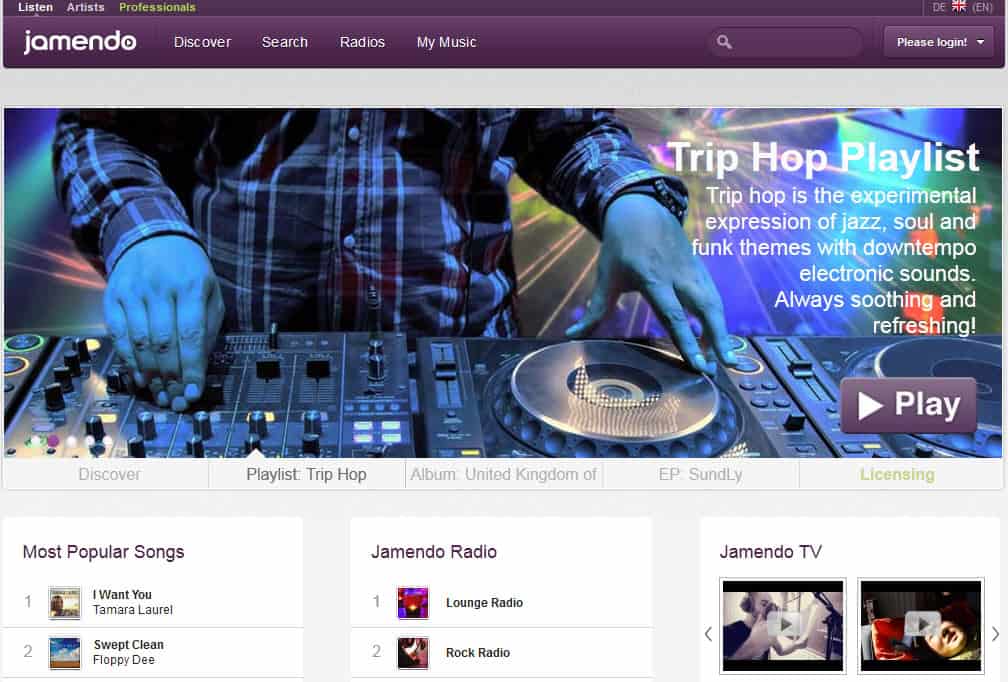Select the Playlist: Trip Hop tab
Image resolution: width=1008 pixels, height=682 pixels.
coord(307,474)
